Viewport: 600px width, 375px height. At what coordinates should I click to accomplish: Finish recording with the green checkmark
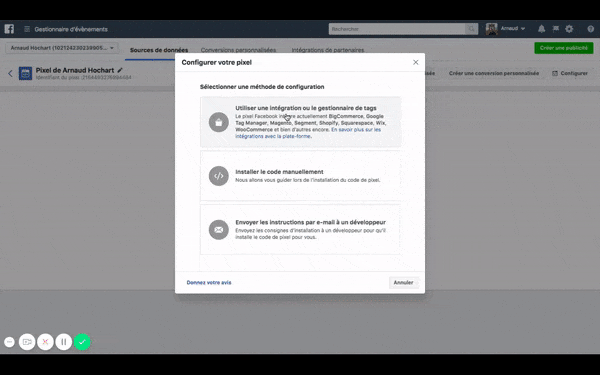pyautogui.click(x=82, y=342)
